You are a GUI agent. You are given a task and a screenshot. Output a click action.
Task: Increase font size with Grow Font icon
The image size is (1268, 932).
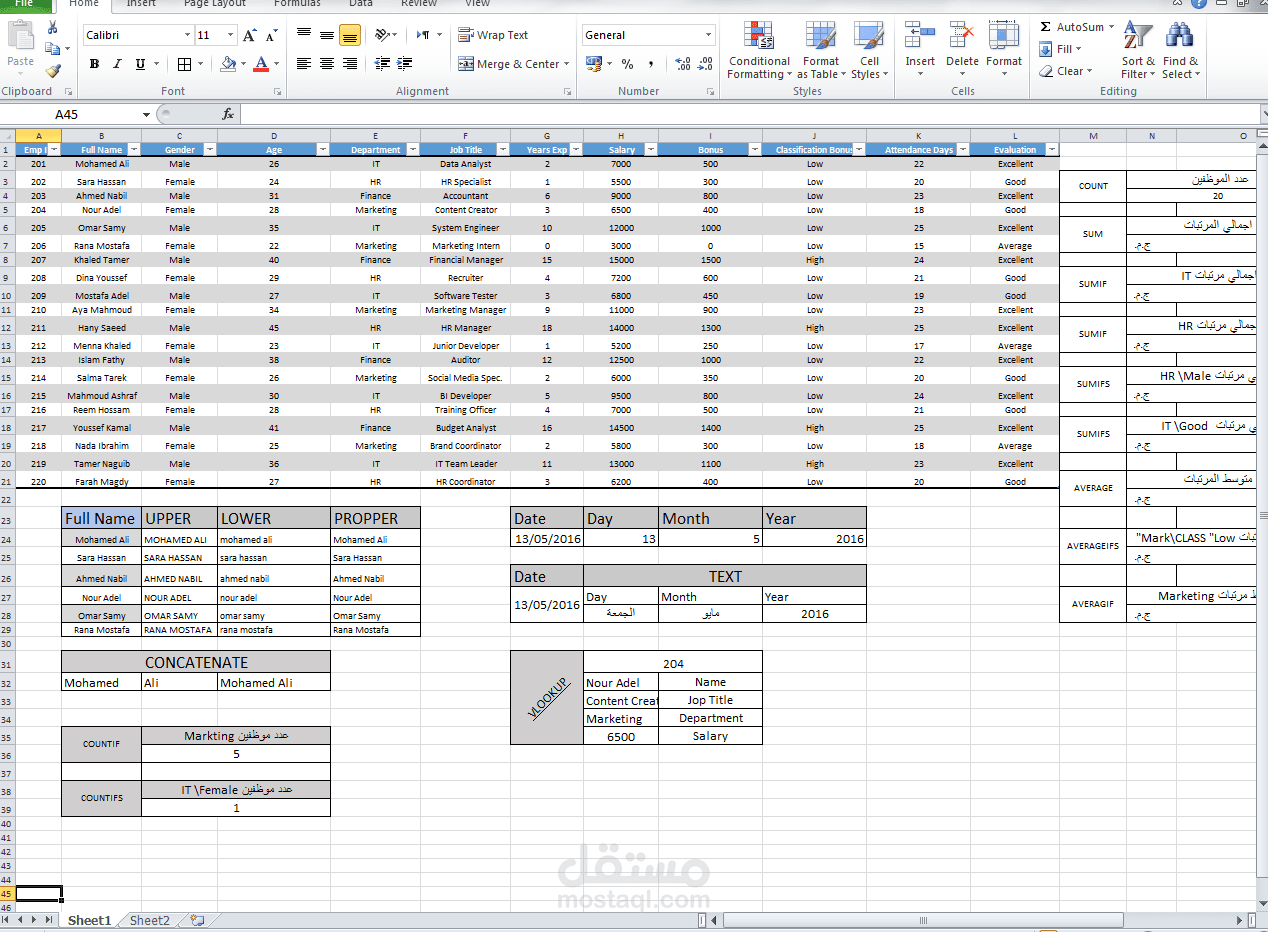(x=250, y=35)
